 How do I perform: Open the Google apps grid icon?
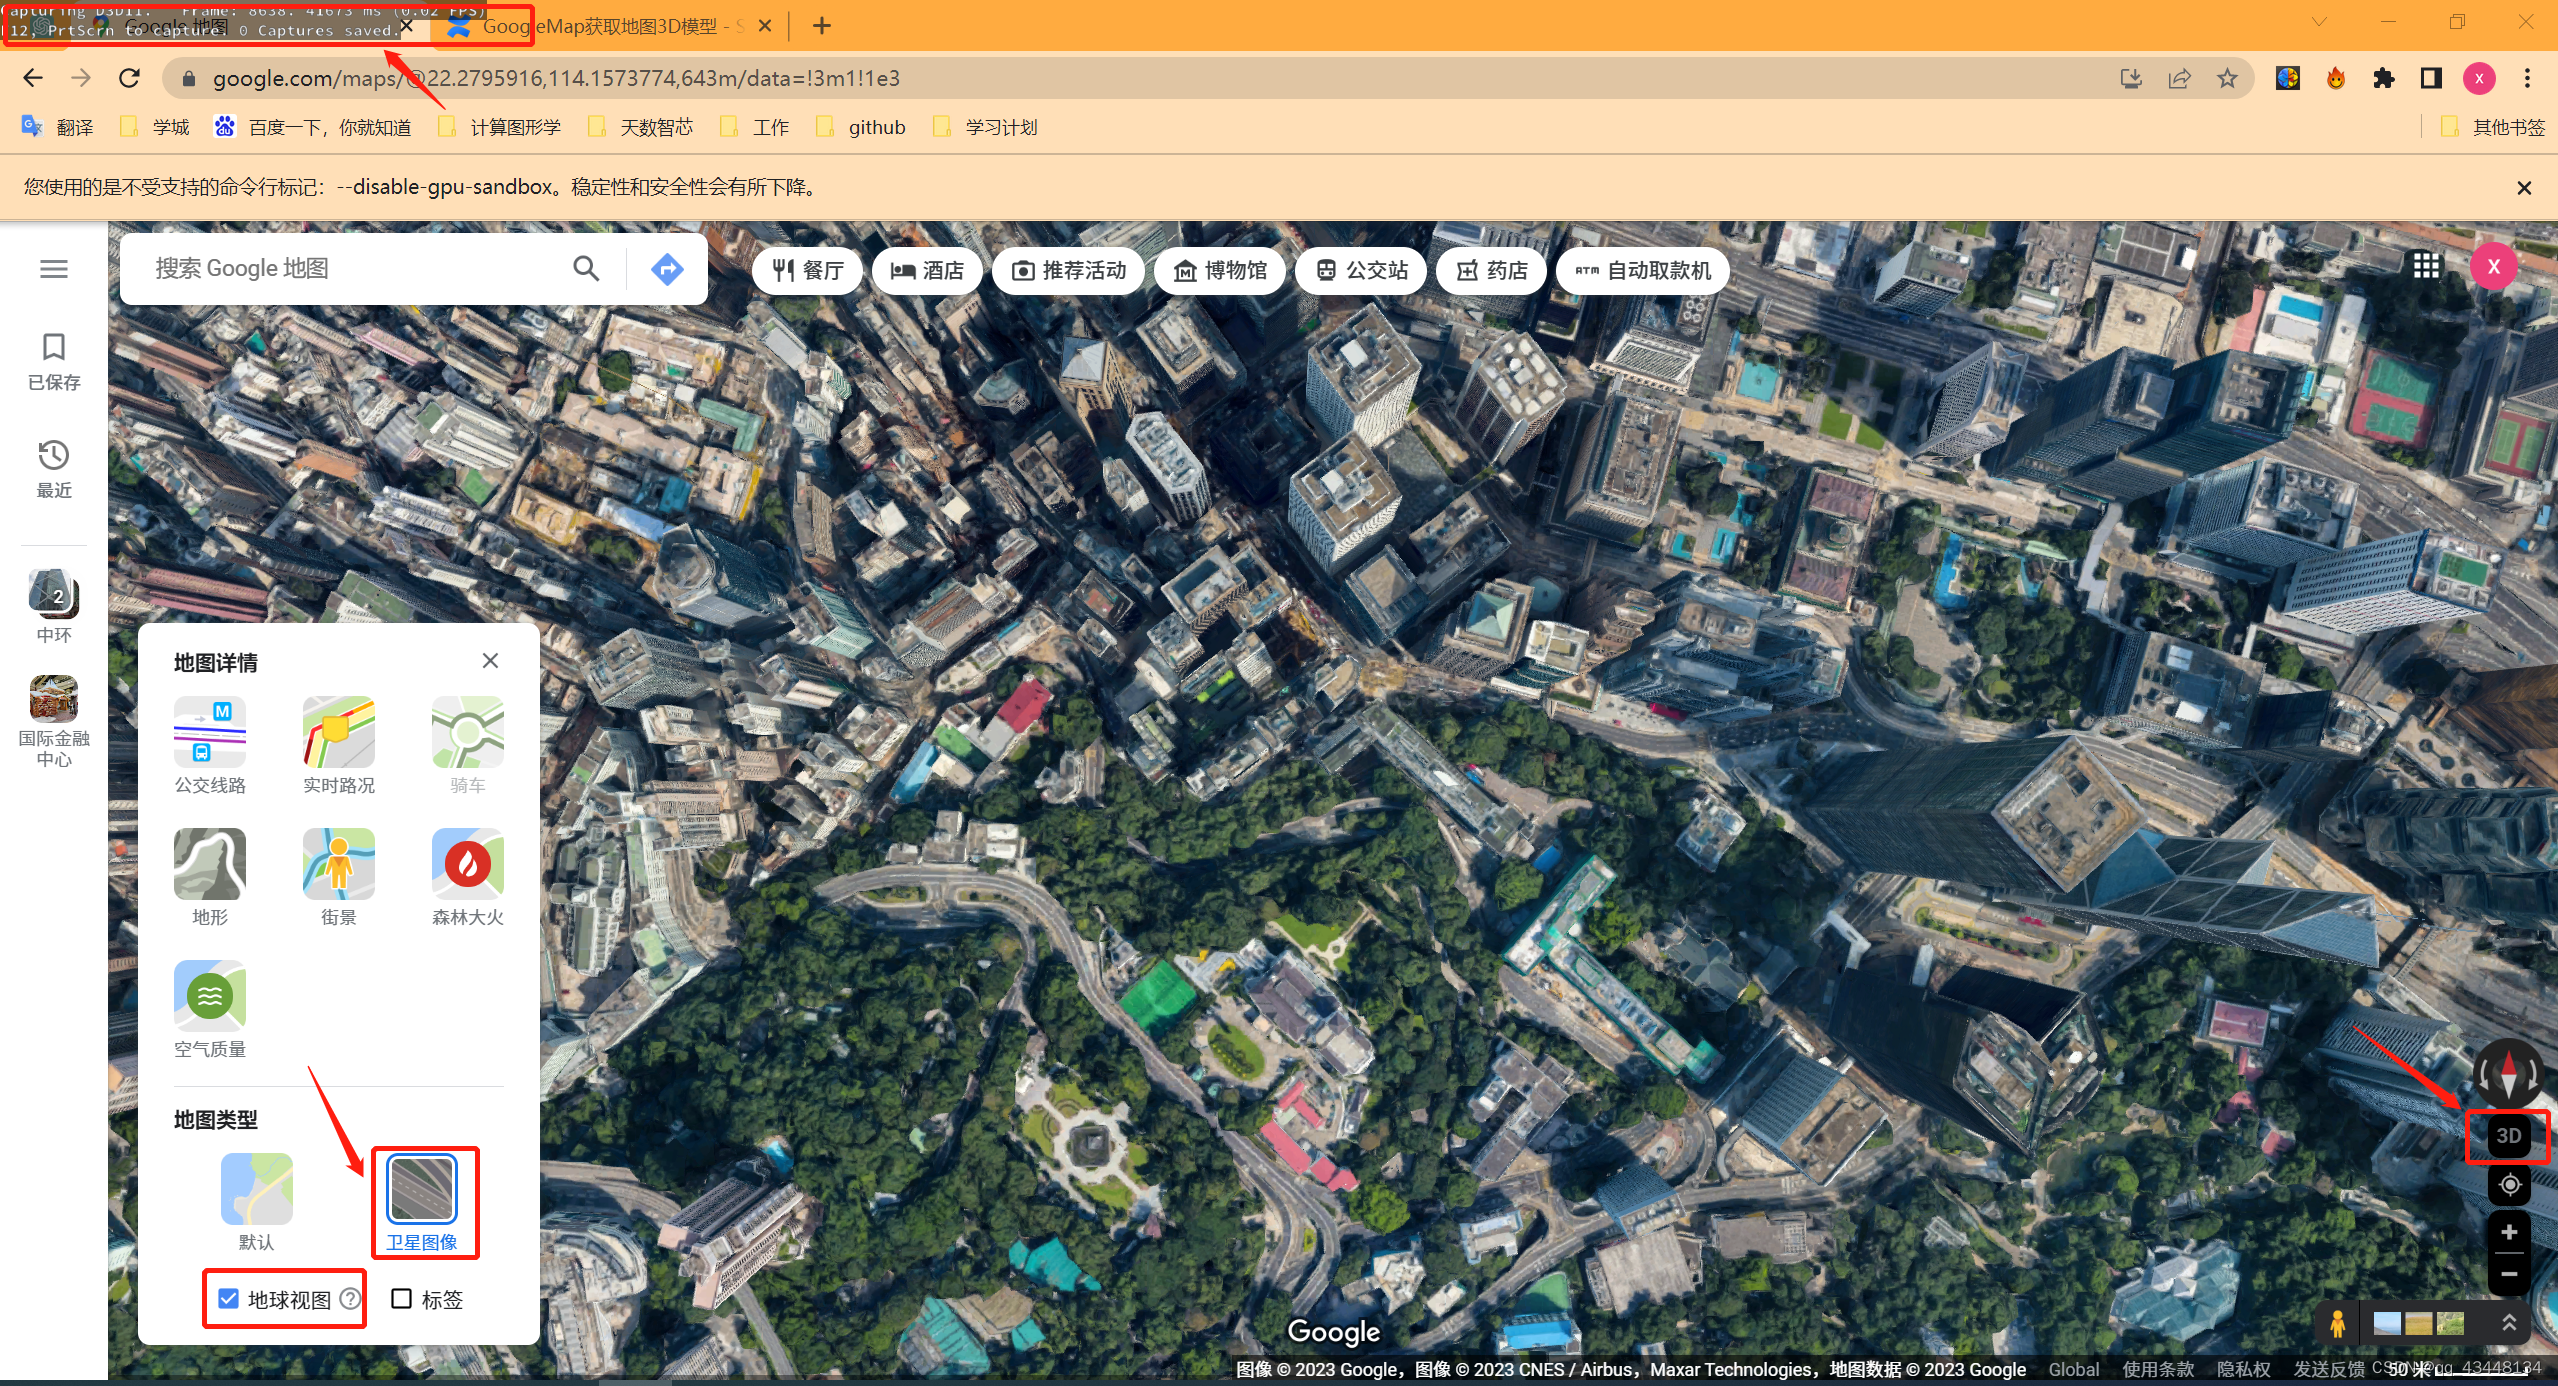[2426, 266]
